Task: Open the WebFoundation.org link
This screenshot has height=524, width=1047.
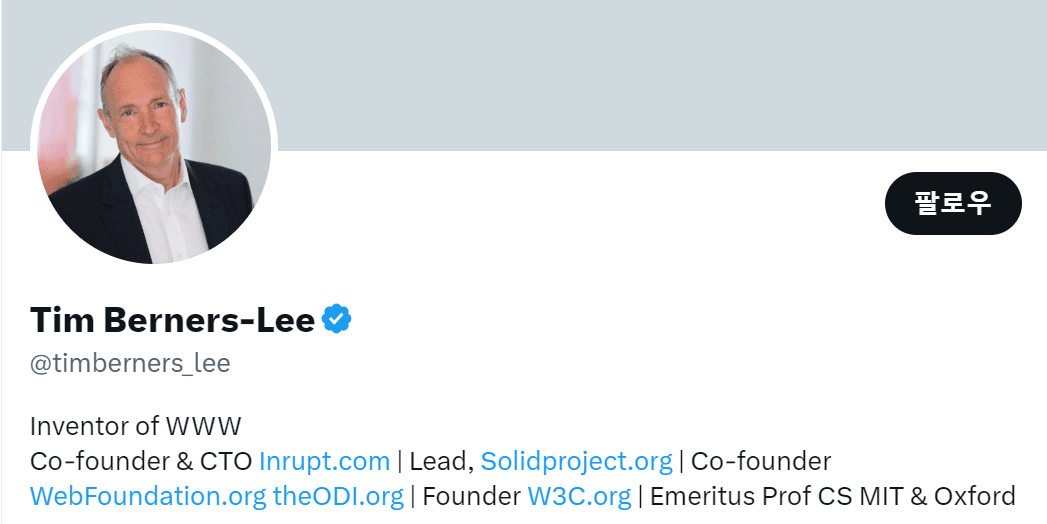Action: tap(148, 496)
